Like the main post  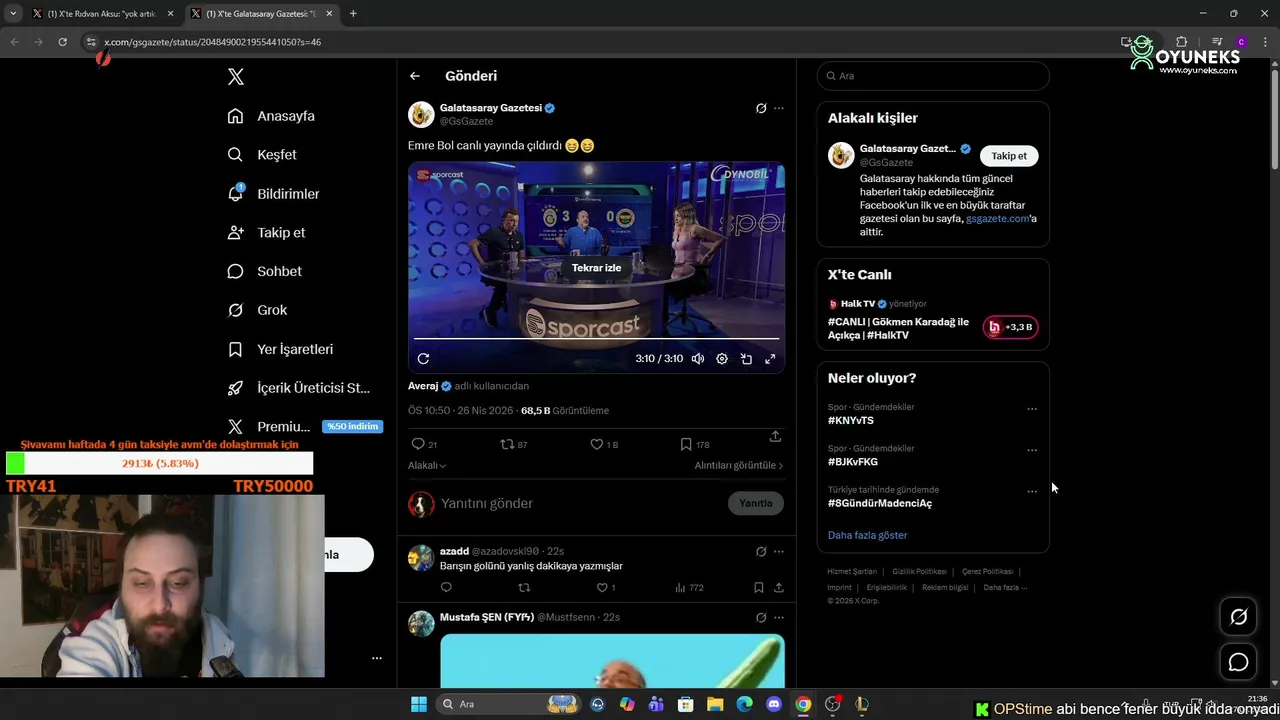603,444
